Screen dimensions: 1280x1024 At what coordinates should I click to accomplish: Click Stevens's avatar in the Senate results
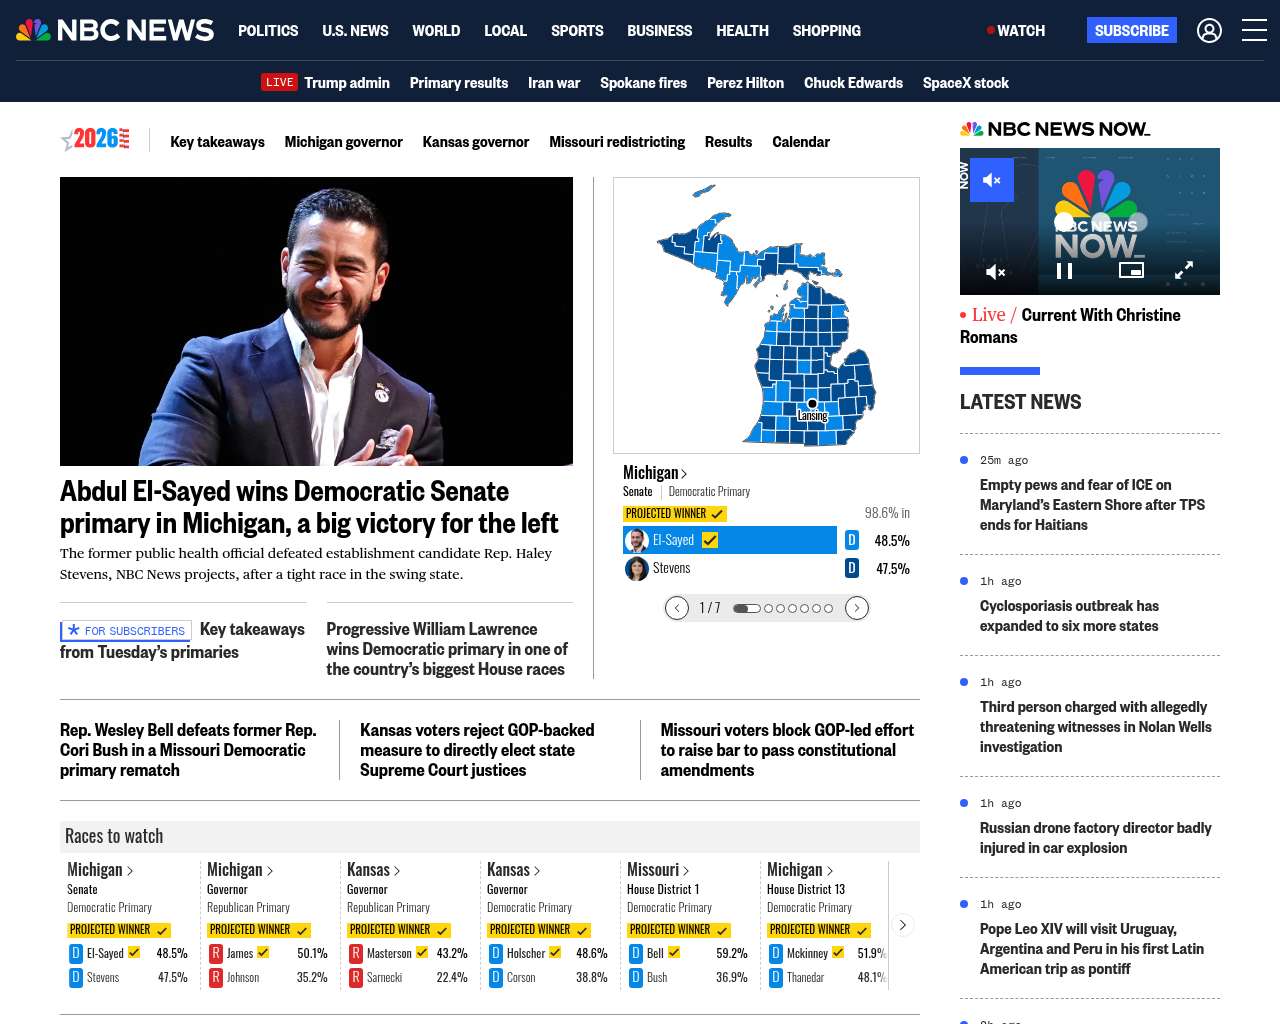(637, 569)
